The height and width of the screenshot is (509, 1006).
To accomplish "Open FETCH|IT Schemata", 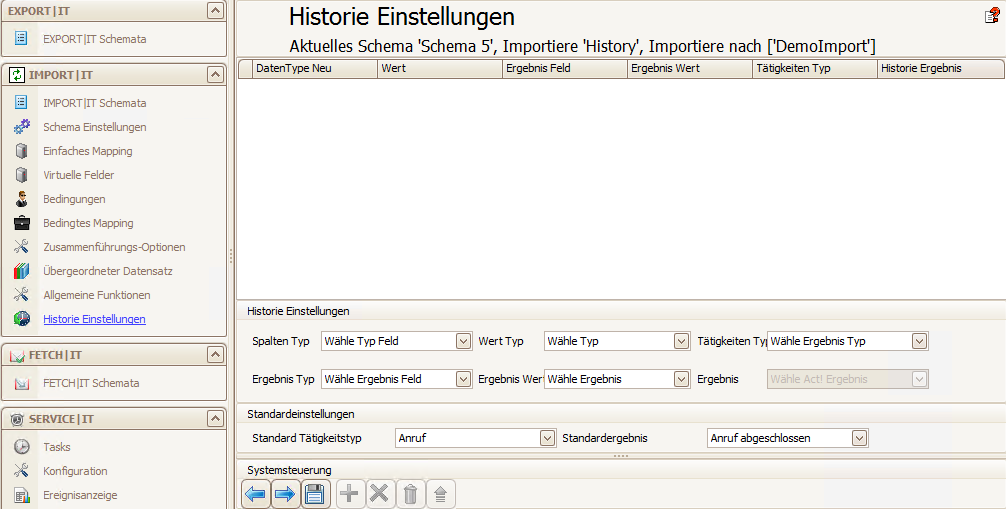I will [91, 383].
